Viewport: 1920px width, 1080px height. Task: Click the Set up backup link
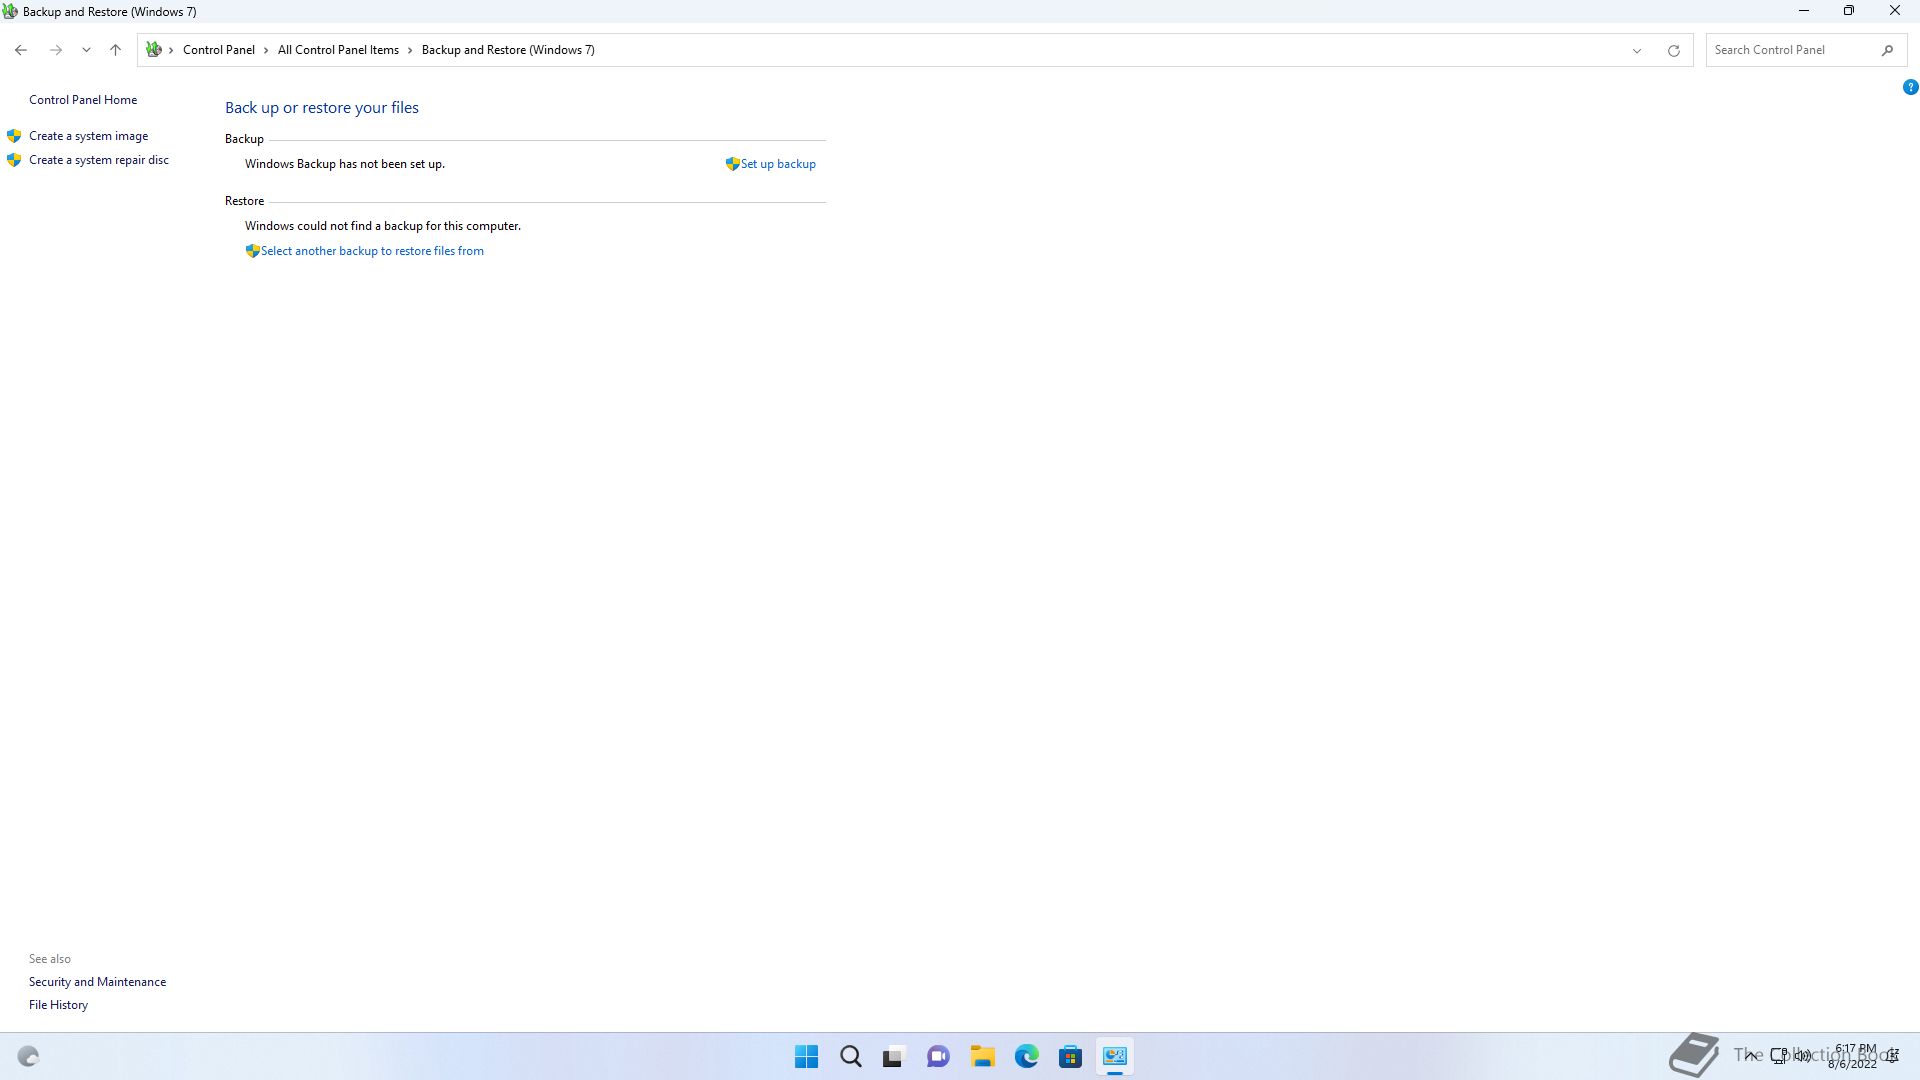point(777,164)
